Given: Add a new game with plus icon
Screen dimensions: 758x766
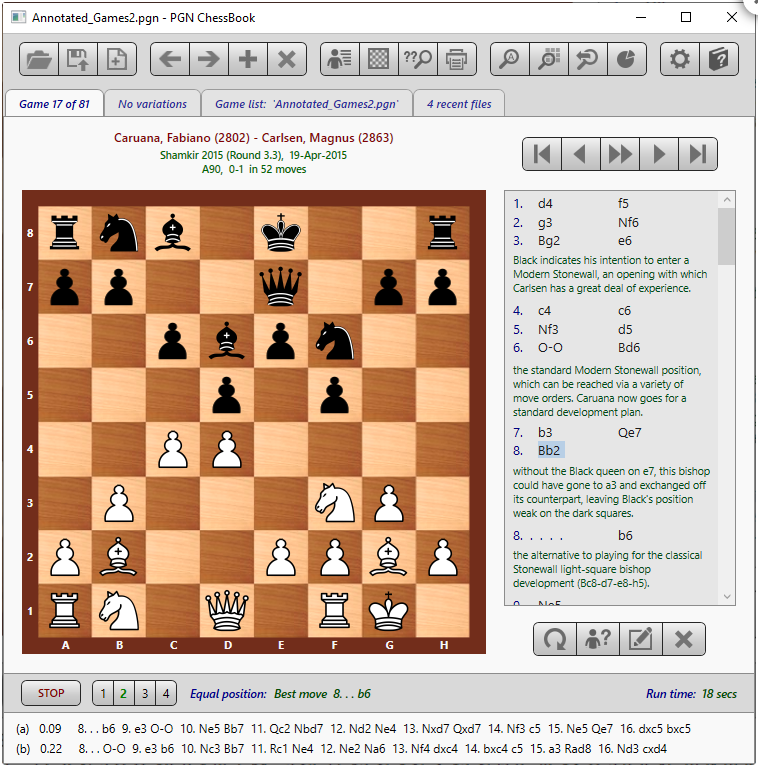Looking at the screenshot, I should [x=248, y=59].
